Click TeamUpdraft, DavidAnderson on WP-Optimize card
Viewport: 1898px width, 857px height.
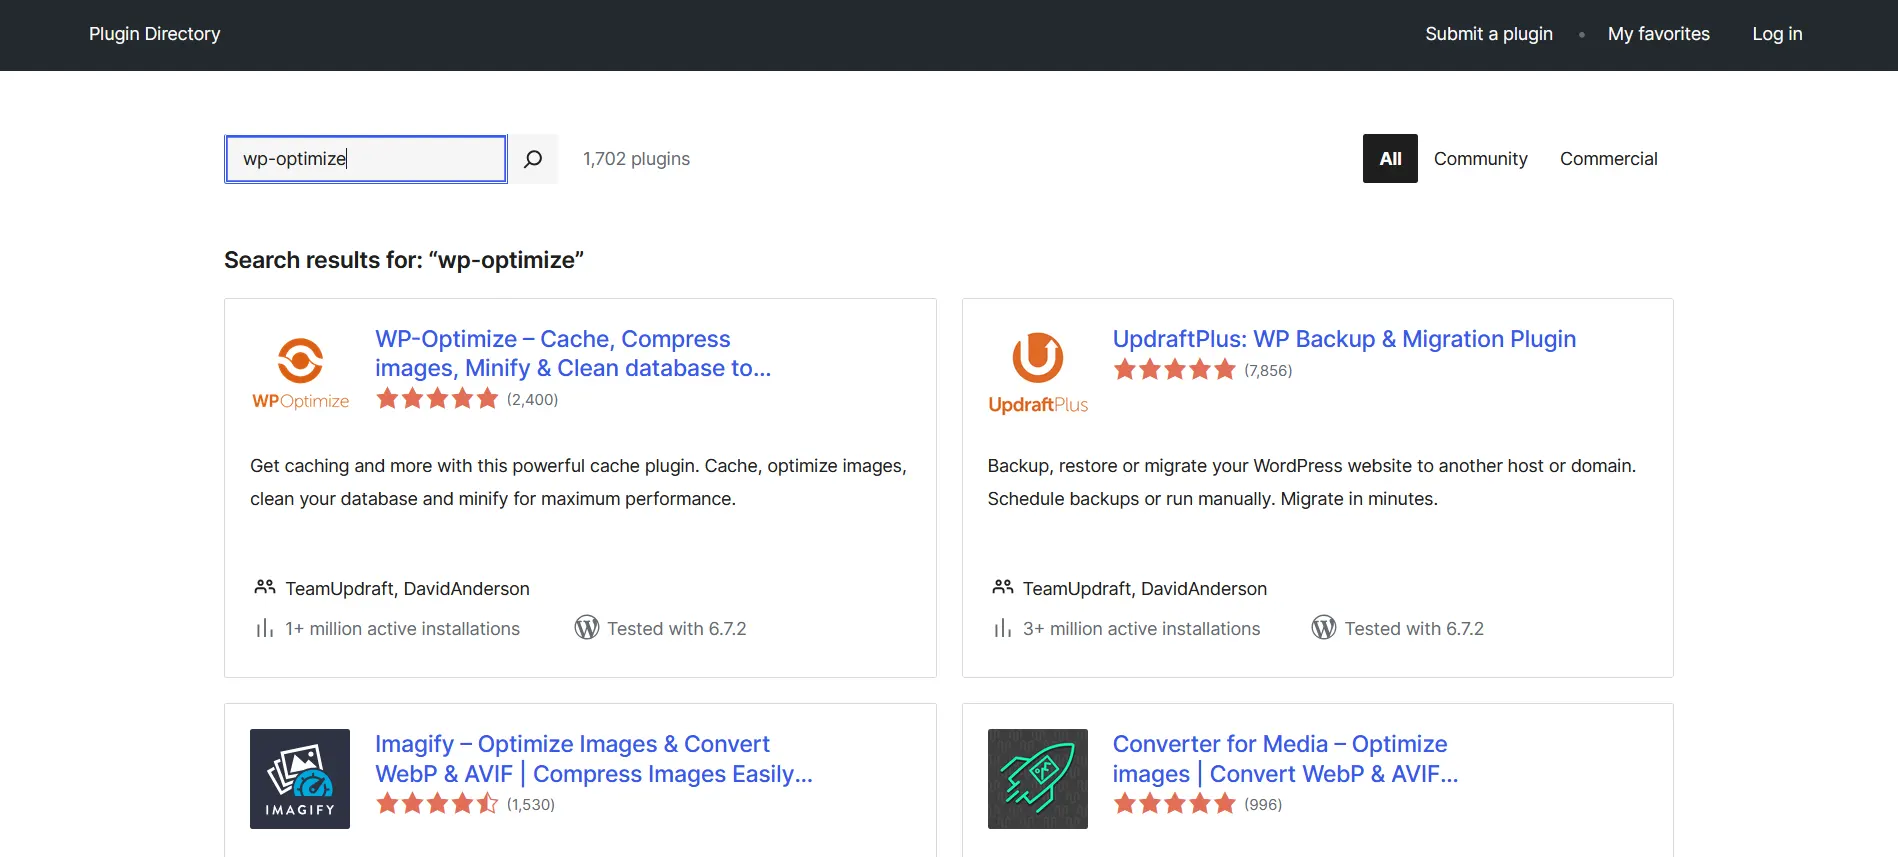click(408, 589)
